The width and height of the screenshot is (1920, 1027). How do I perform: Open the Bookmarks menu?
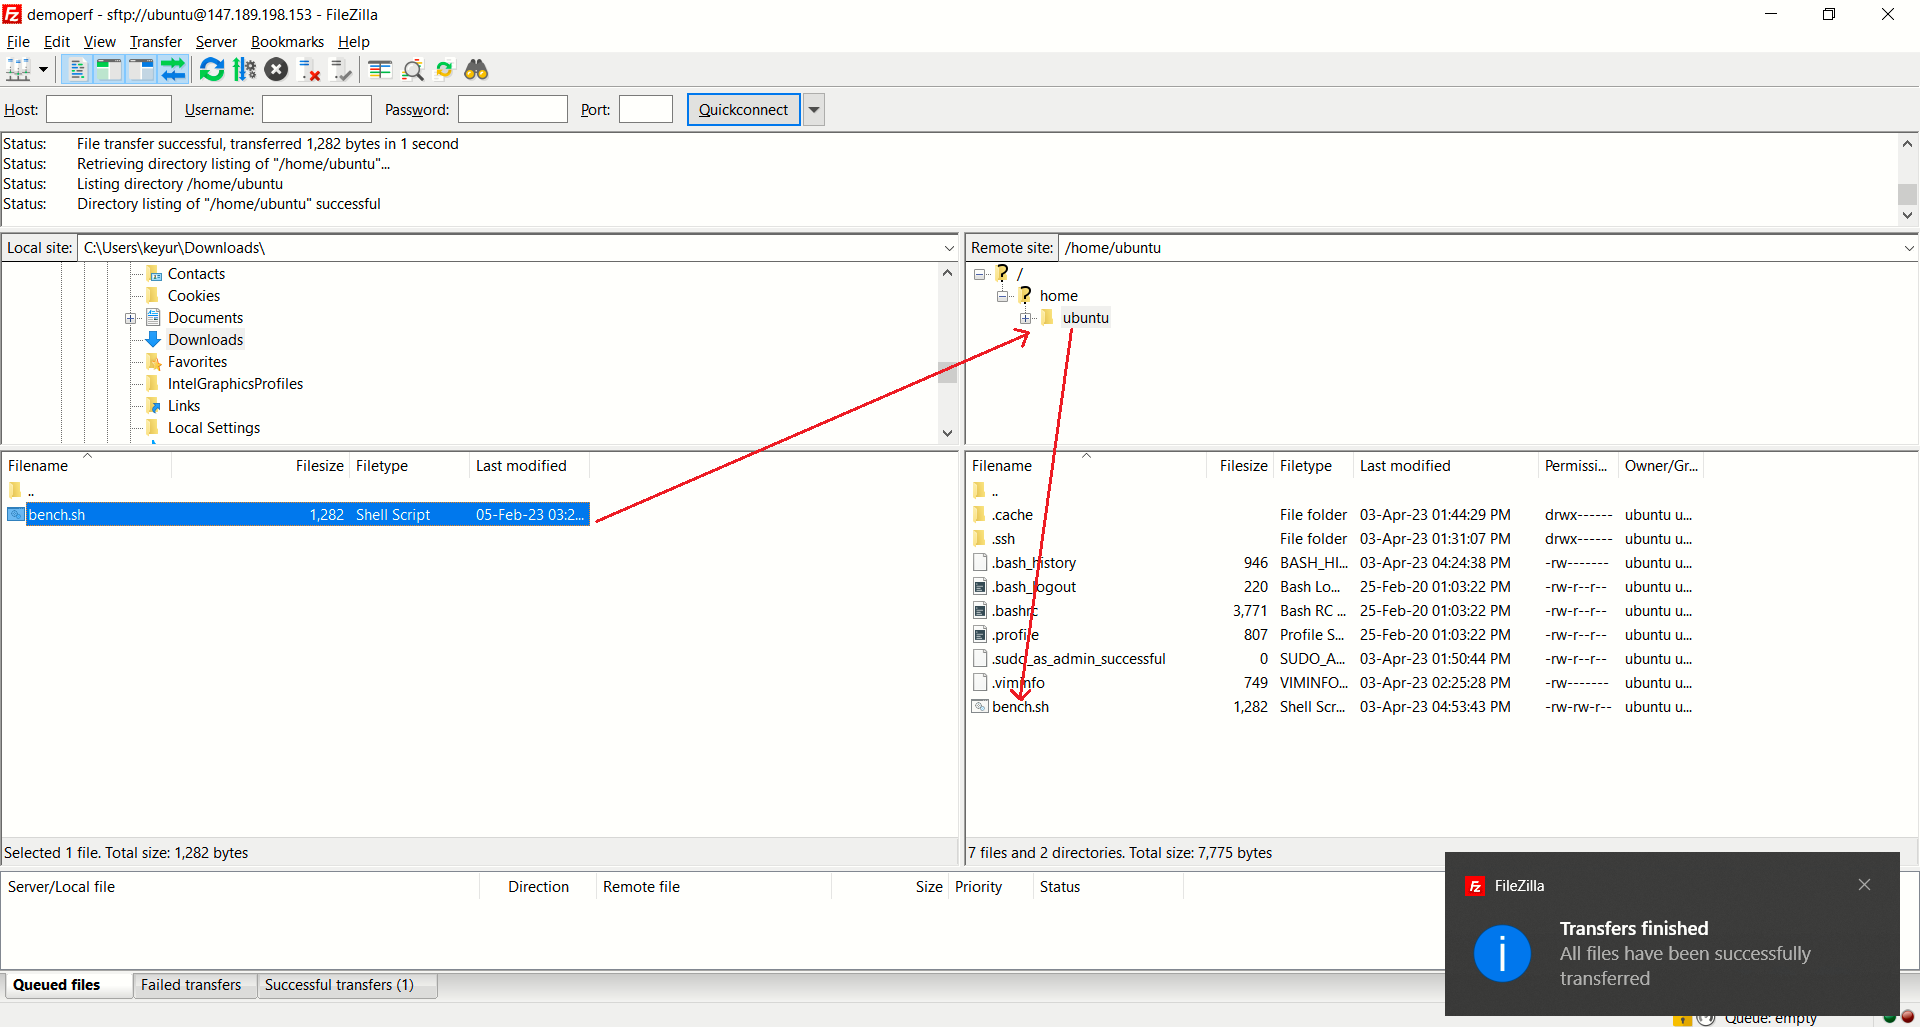point(287,42)
